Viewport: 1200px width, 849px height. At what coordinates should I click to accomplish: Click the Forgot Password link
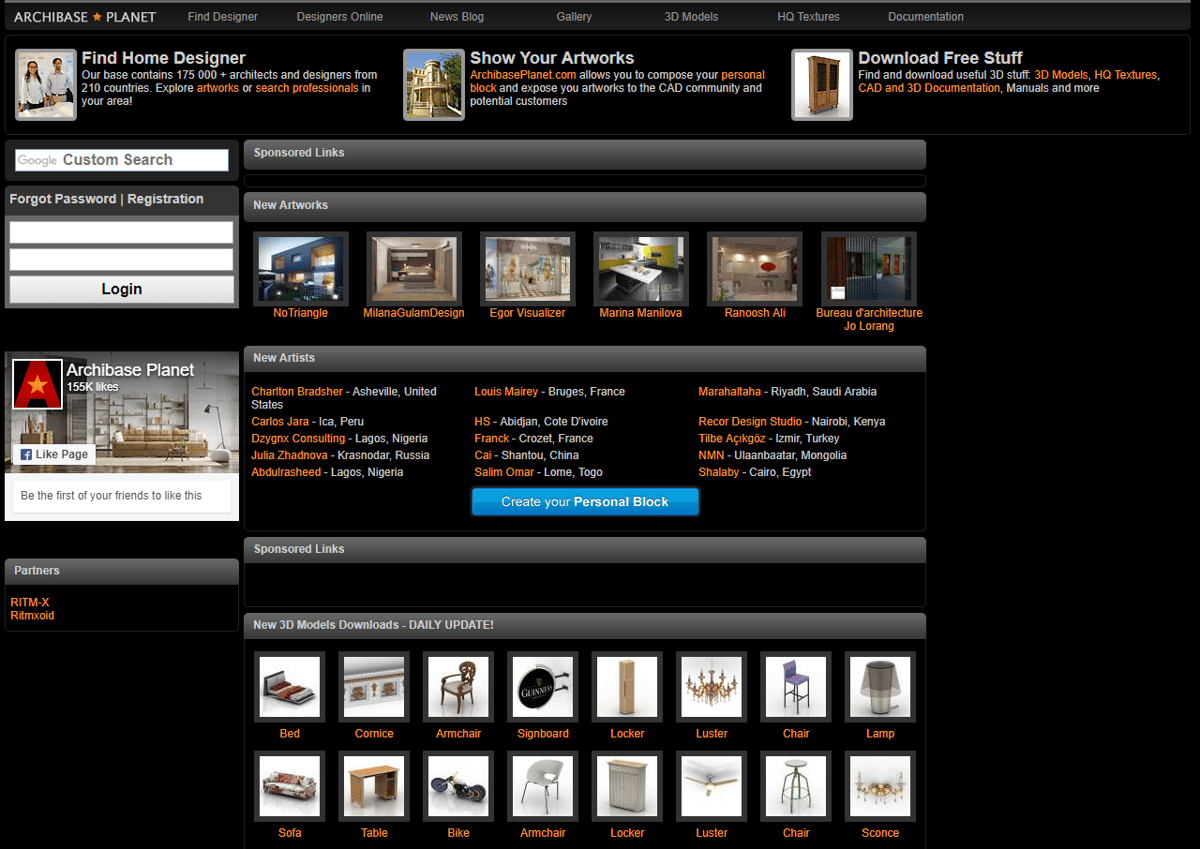click(x=63, y=199)
